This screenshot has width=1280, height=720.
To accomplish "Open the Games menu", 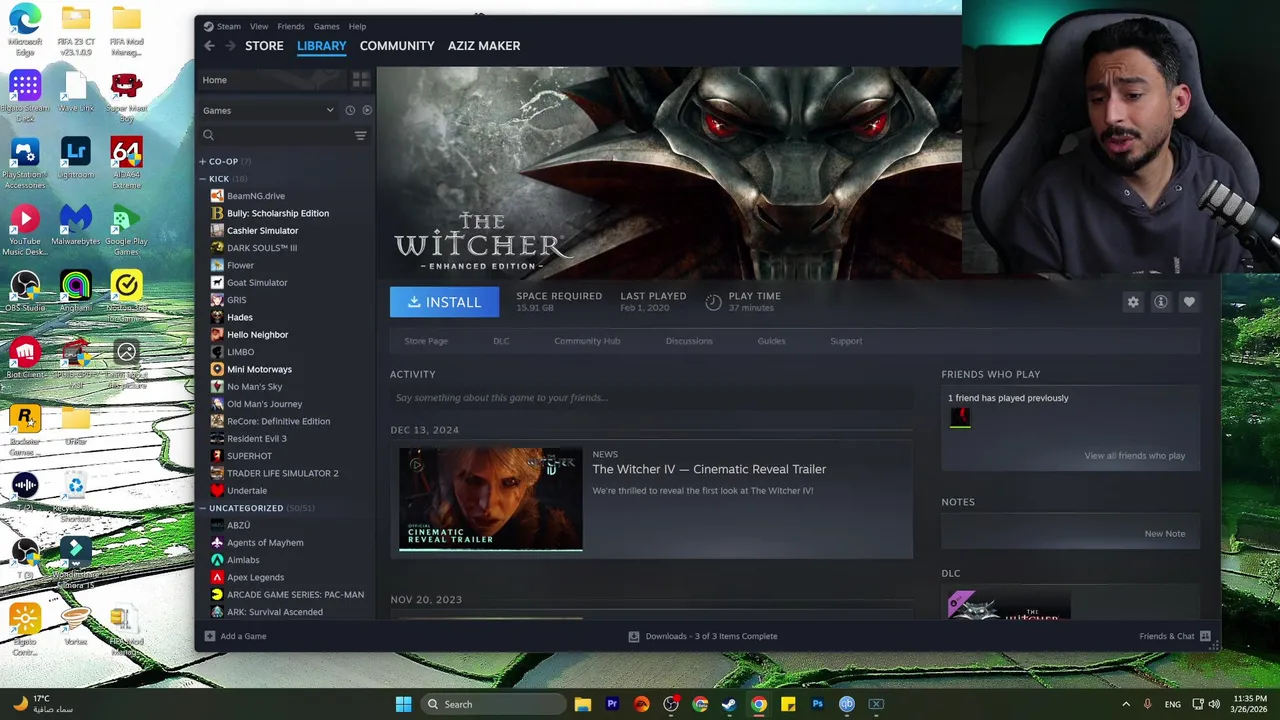I will tap(326, 26).
